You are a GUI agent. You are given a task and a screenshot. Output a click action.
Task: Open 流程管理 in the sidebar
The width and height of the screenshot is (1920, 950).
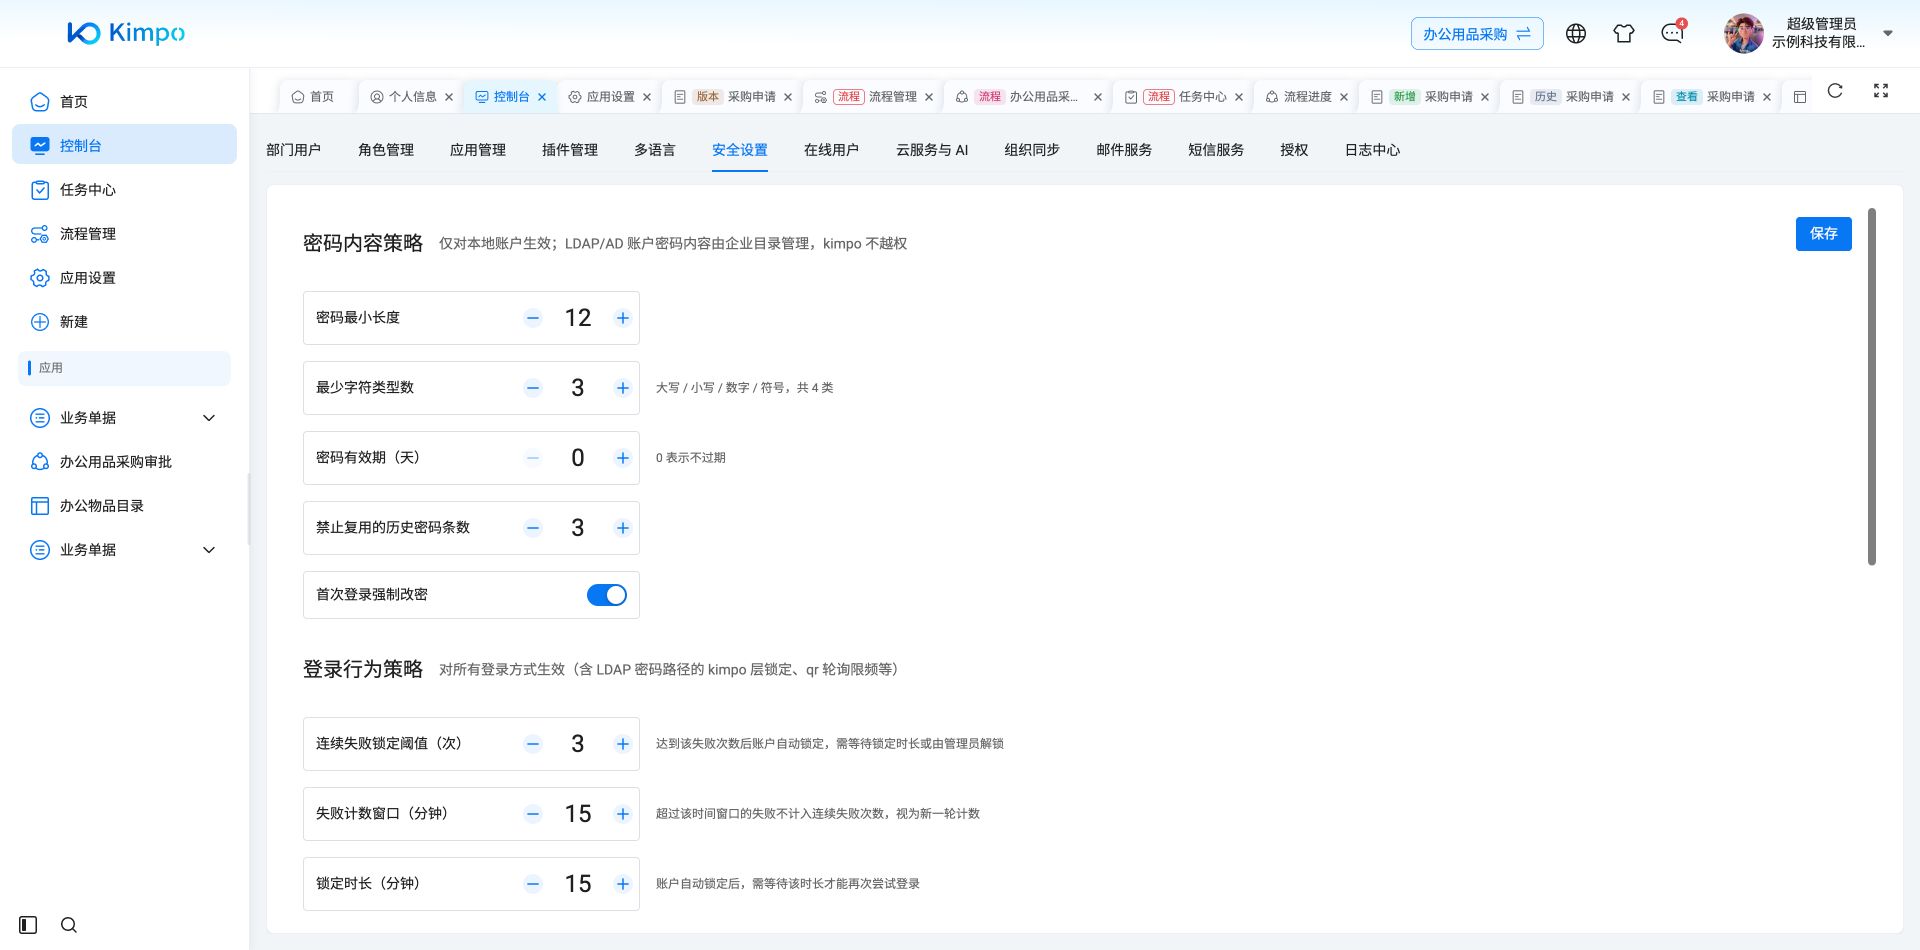coord(124,234)
